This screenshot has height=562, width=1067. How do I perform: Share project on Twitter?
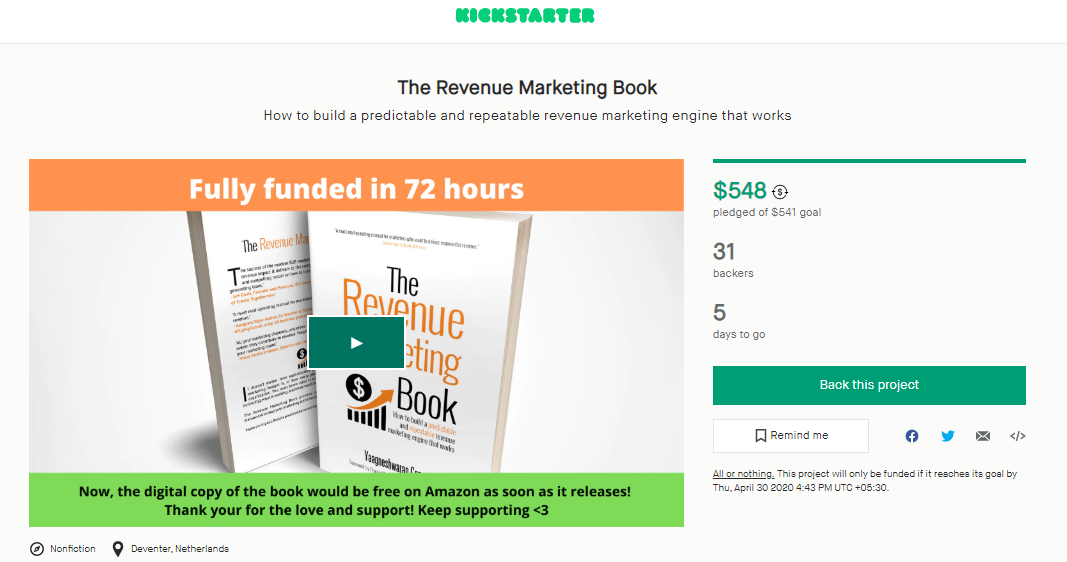tap(947, 436)
